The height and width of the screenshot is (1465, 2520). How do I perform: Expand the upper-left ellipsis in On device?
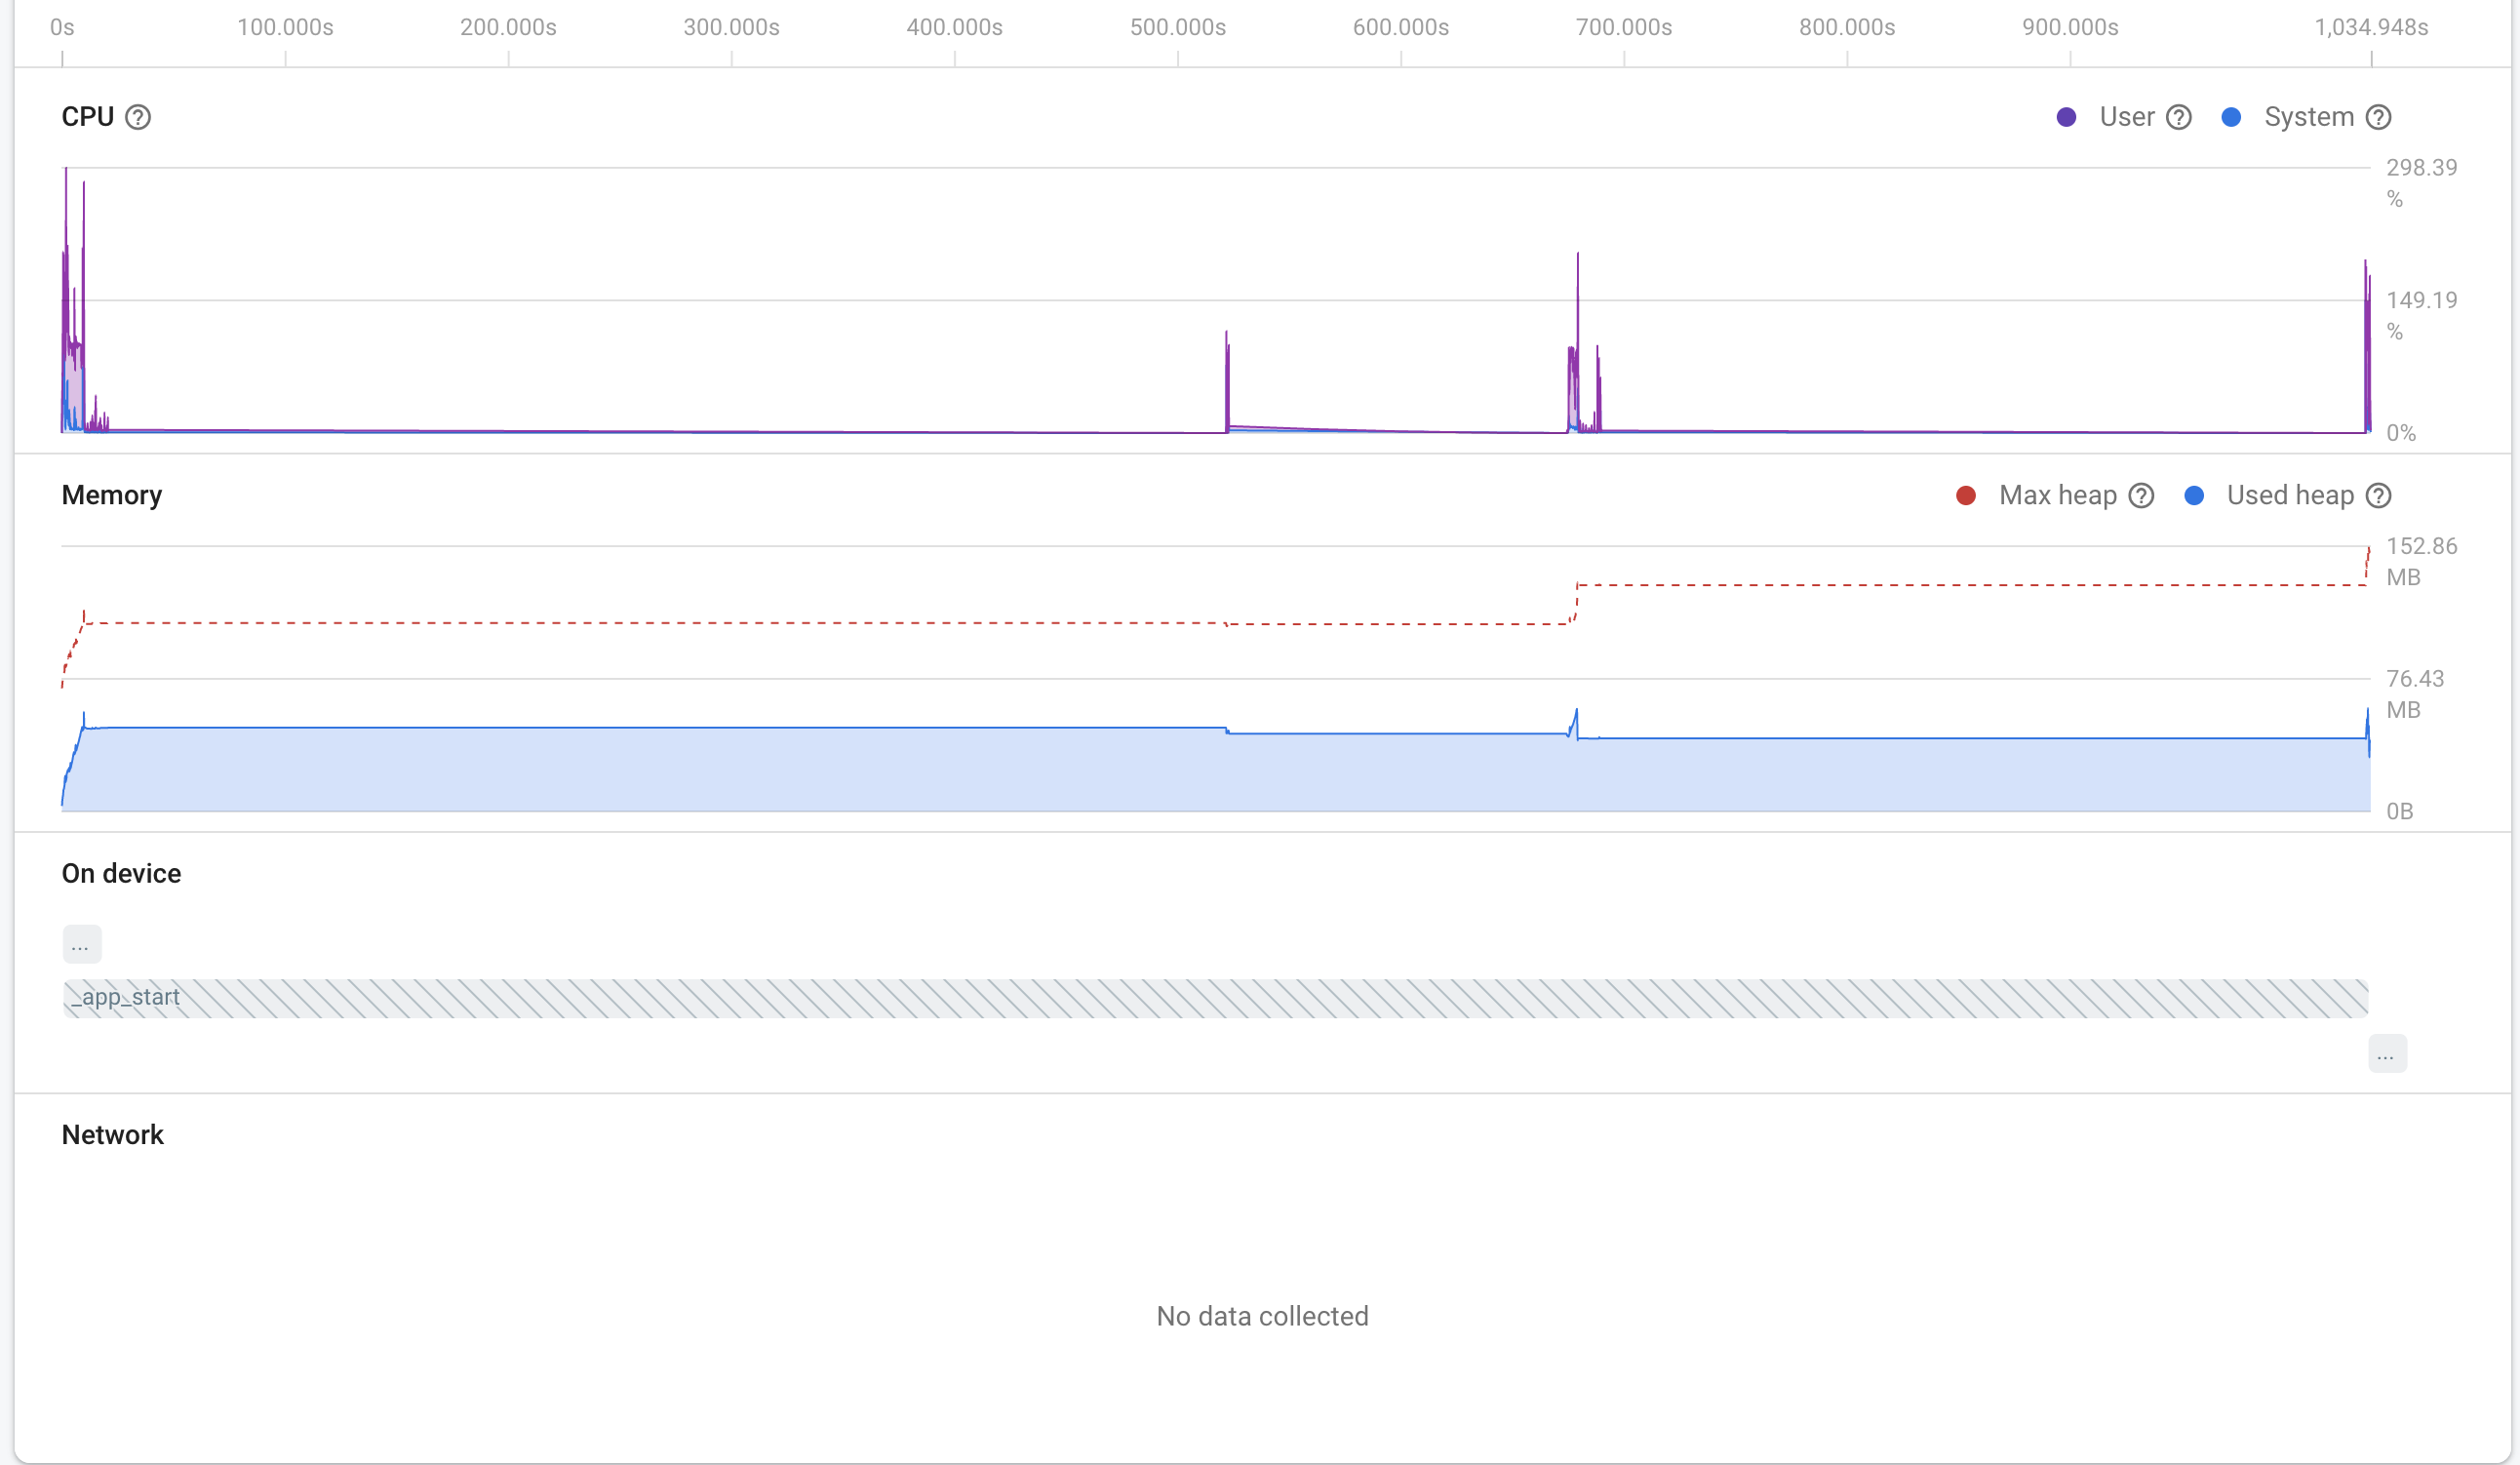[81, 944]
